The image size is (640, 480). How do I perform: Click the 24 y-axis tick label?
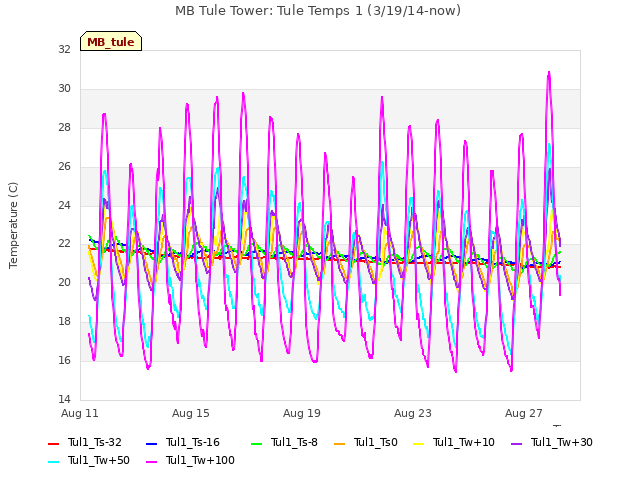click(64, 205)
